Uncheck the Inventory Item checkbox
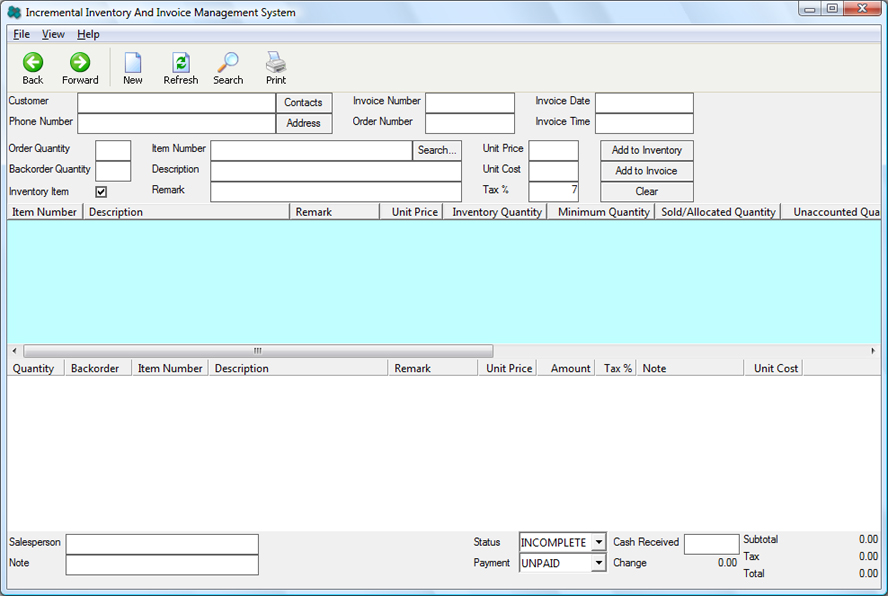The image size is (888, 596). click(101, 192)
